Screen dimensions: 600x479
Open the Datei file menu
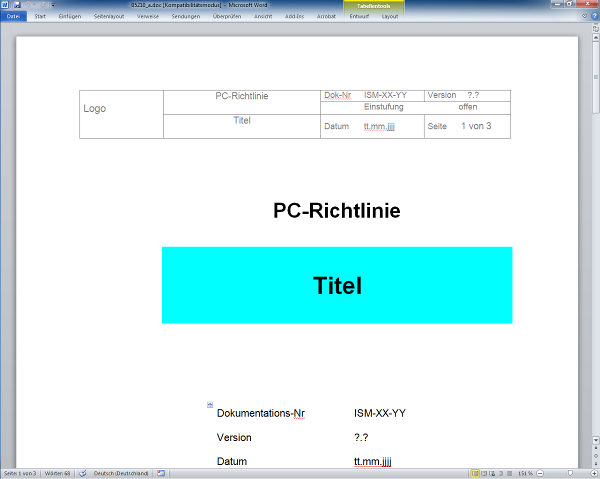pos(13,17)
